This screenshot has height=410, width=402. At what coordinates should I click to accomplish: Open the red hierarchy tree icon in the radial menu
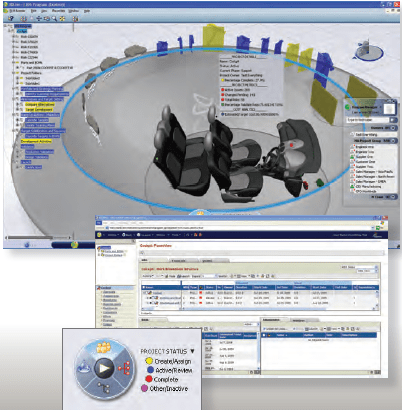tap(125, 368)
